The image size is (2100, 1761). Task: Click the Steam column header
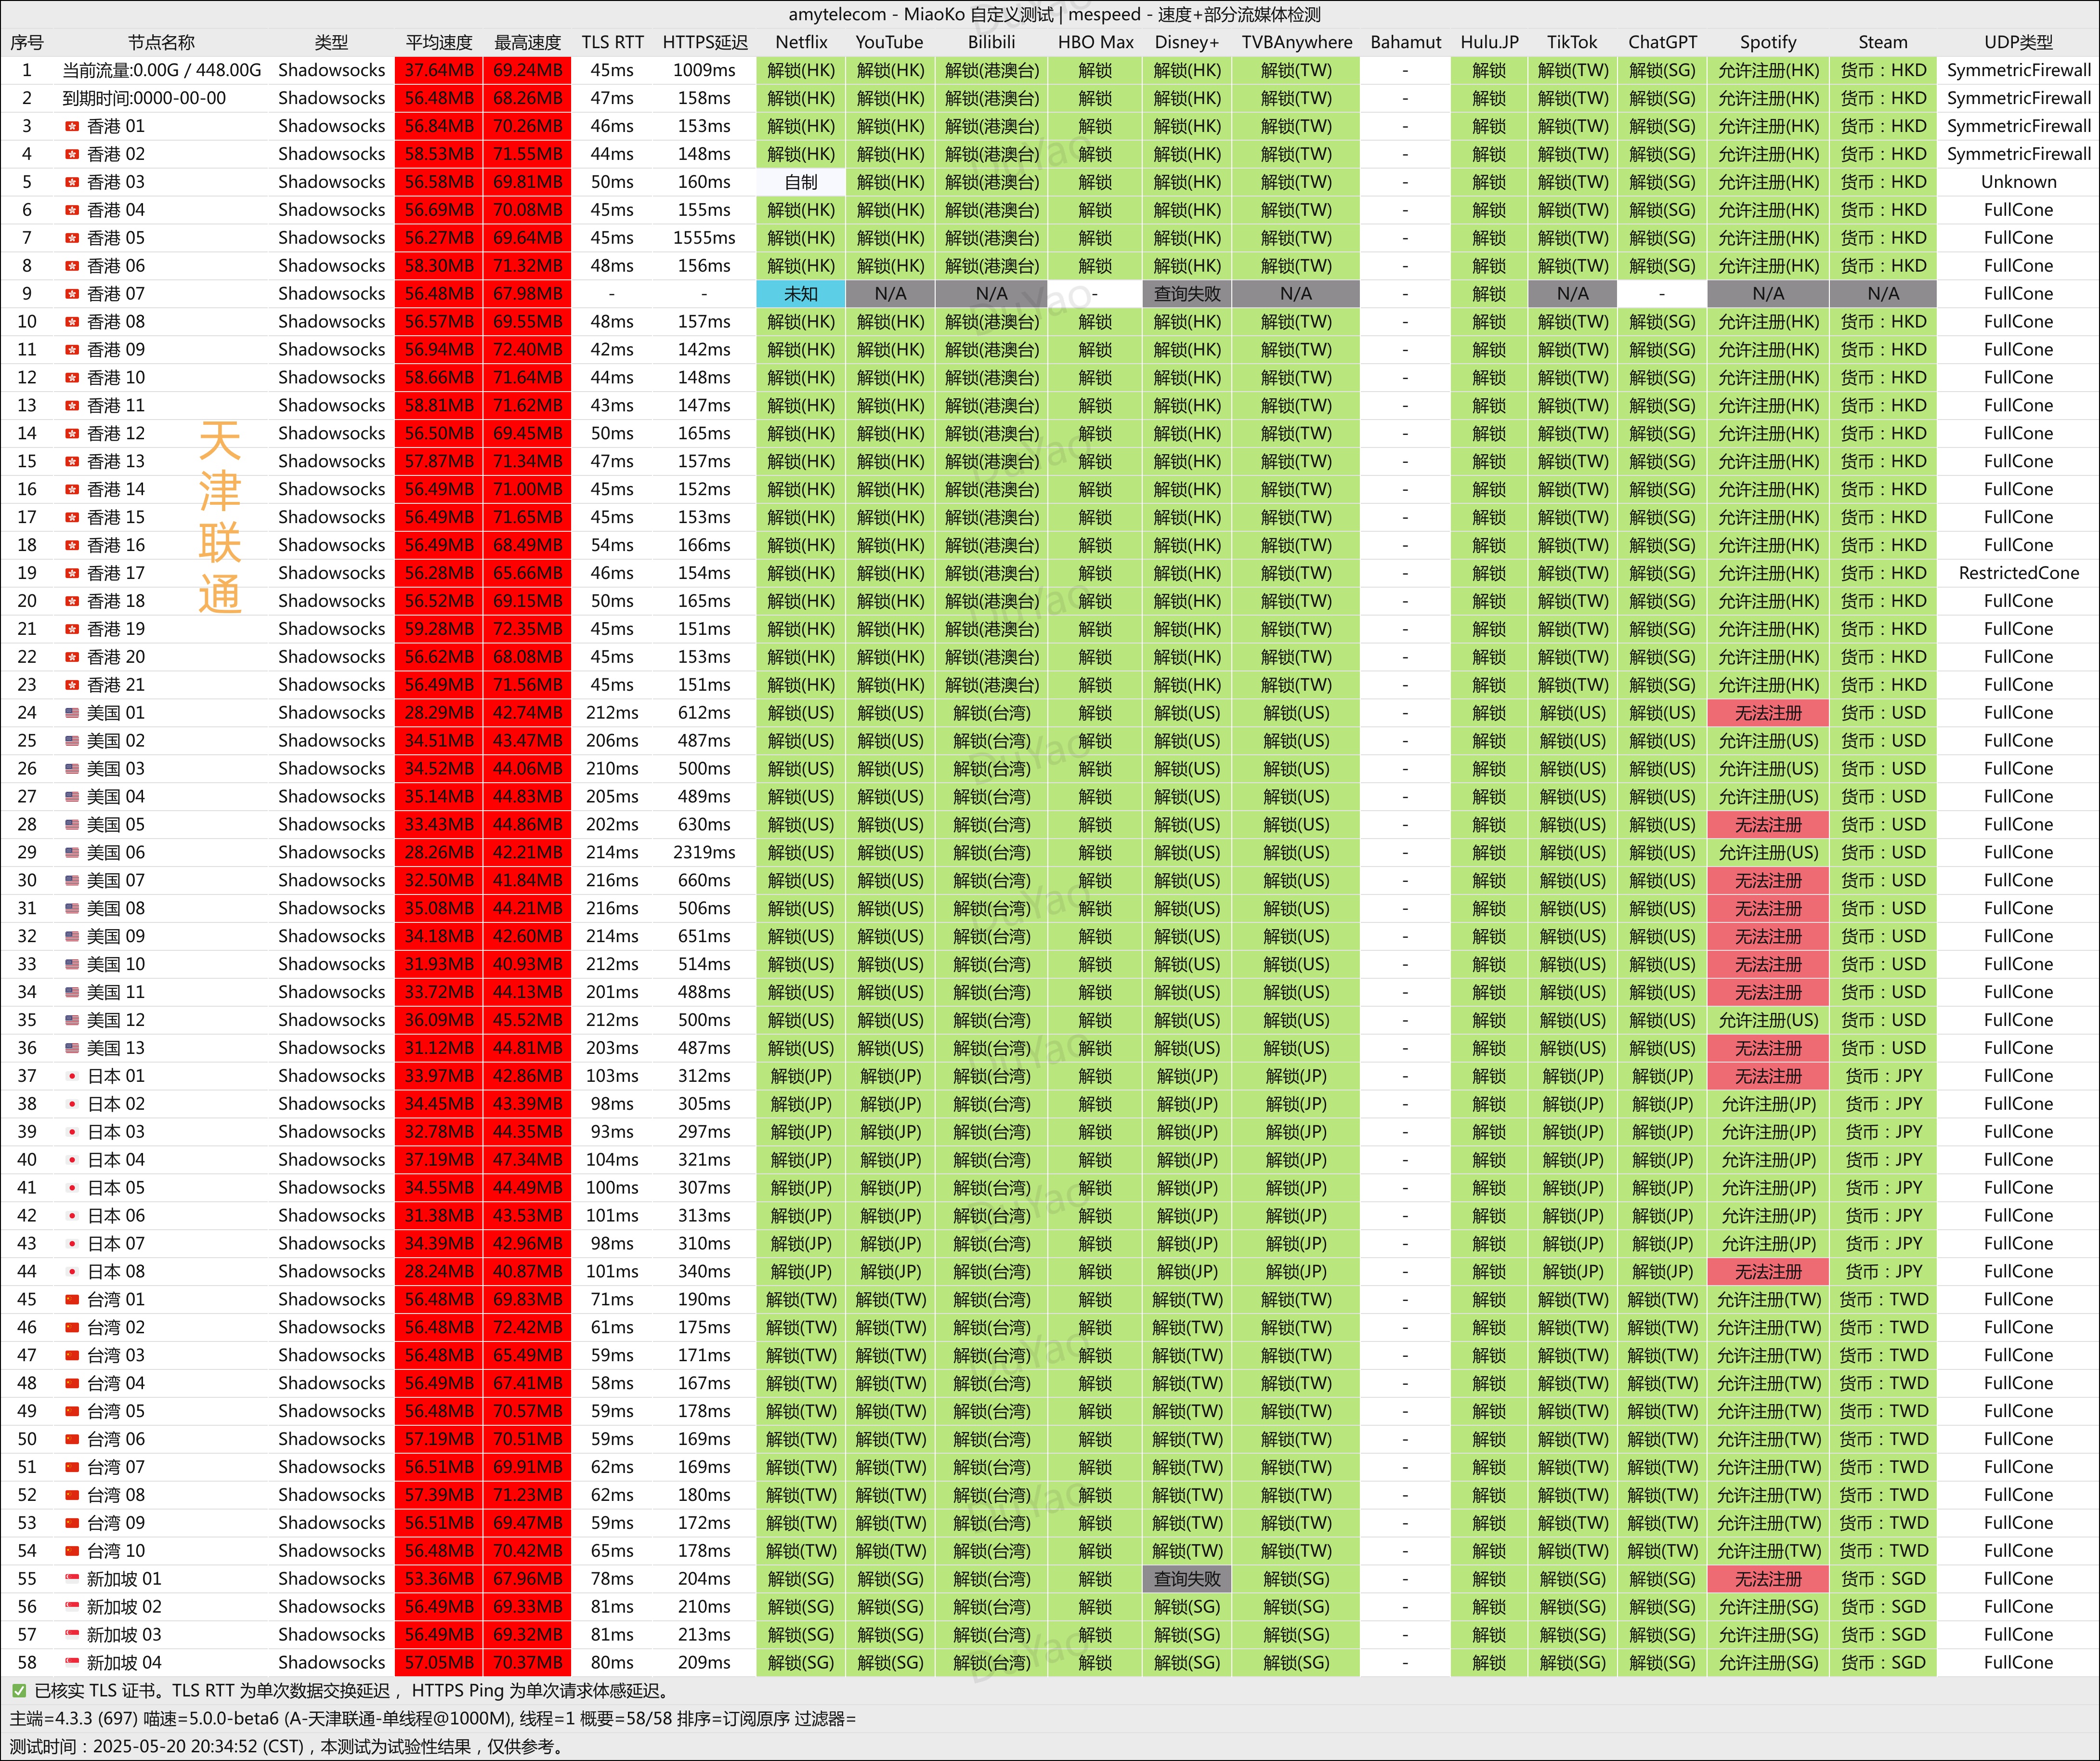point(1882,42)
